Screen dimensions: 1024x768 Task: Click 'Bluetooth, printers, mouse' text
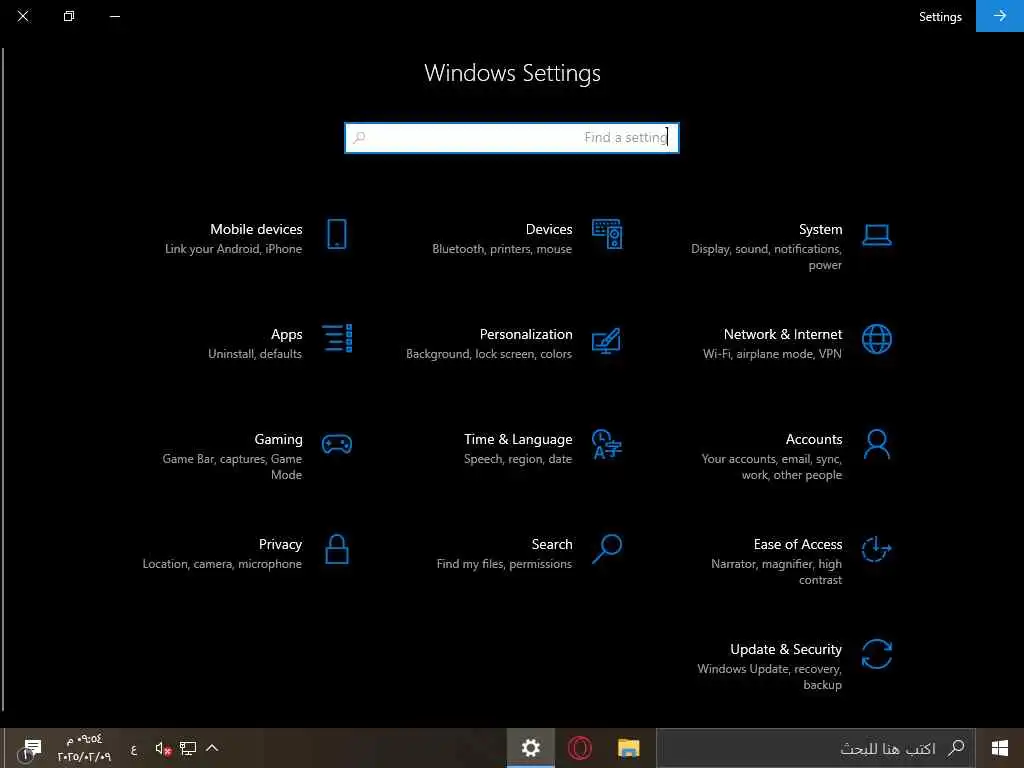[502, 249]
